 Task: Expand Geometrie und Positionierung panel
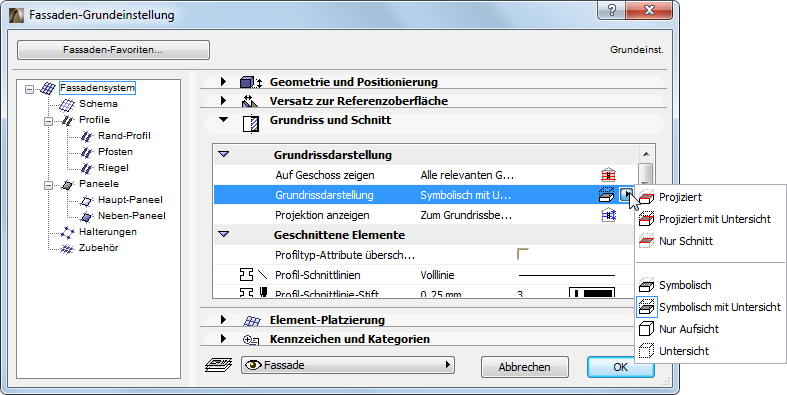pos(223,82)
